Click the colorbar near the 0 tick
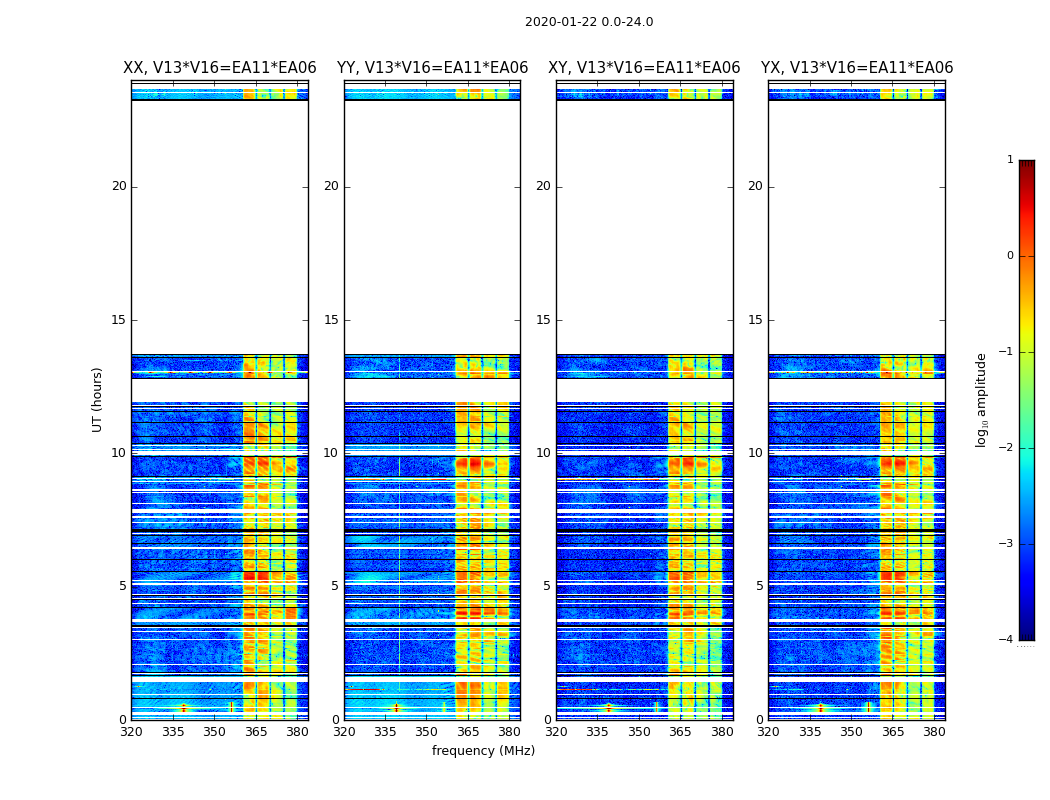This screenshot has width=1050, height=800. point(1027,256)
